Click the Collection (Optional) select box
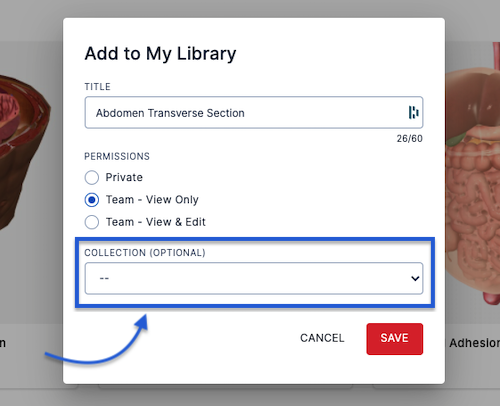Viewport: 500px width, 406px height. pos(254,278)
